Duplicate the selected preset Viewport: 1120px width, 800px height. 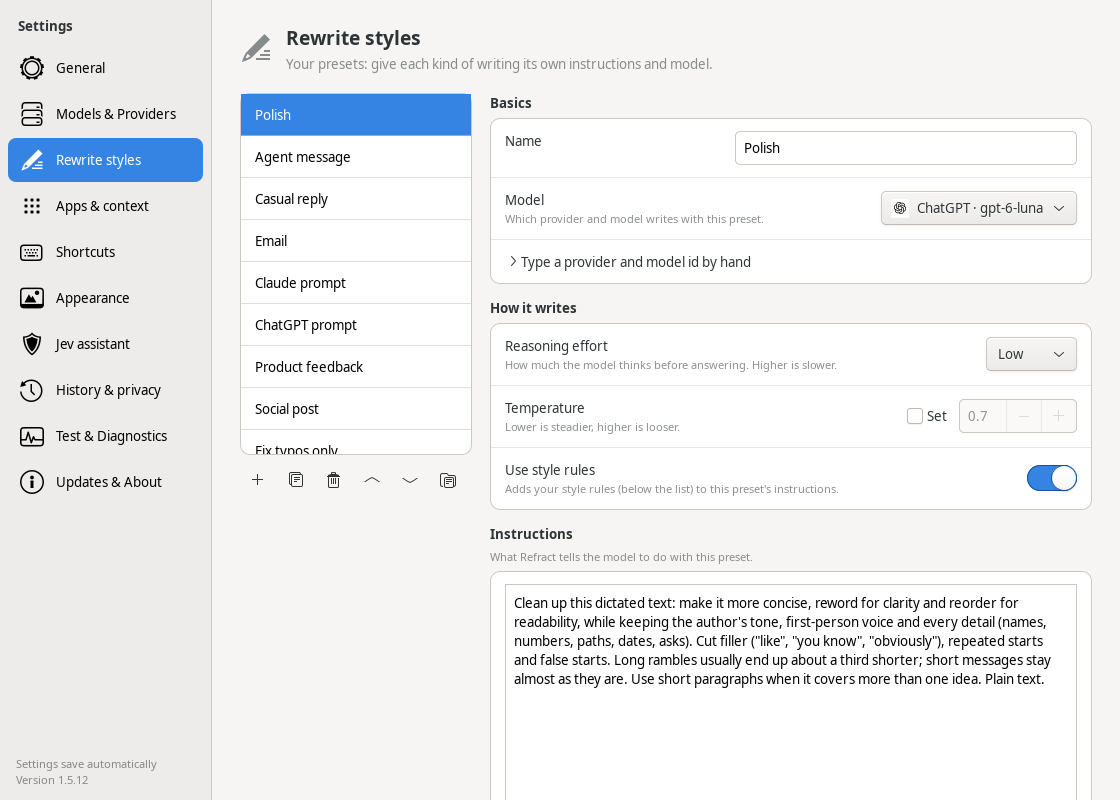(x=296, y=480)
